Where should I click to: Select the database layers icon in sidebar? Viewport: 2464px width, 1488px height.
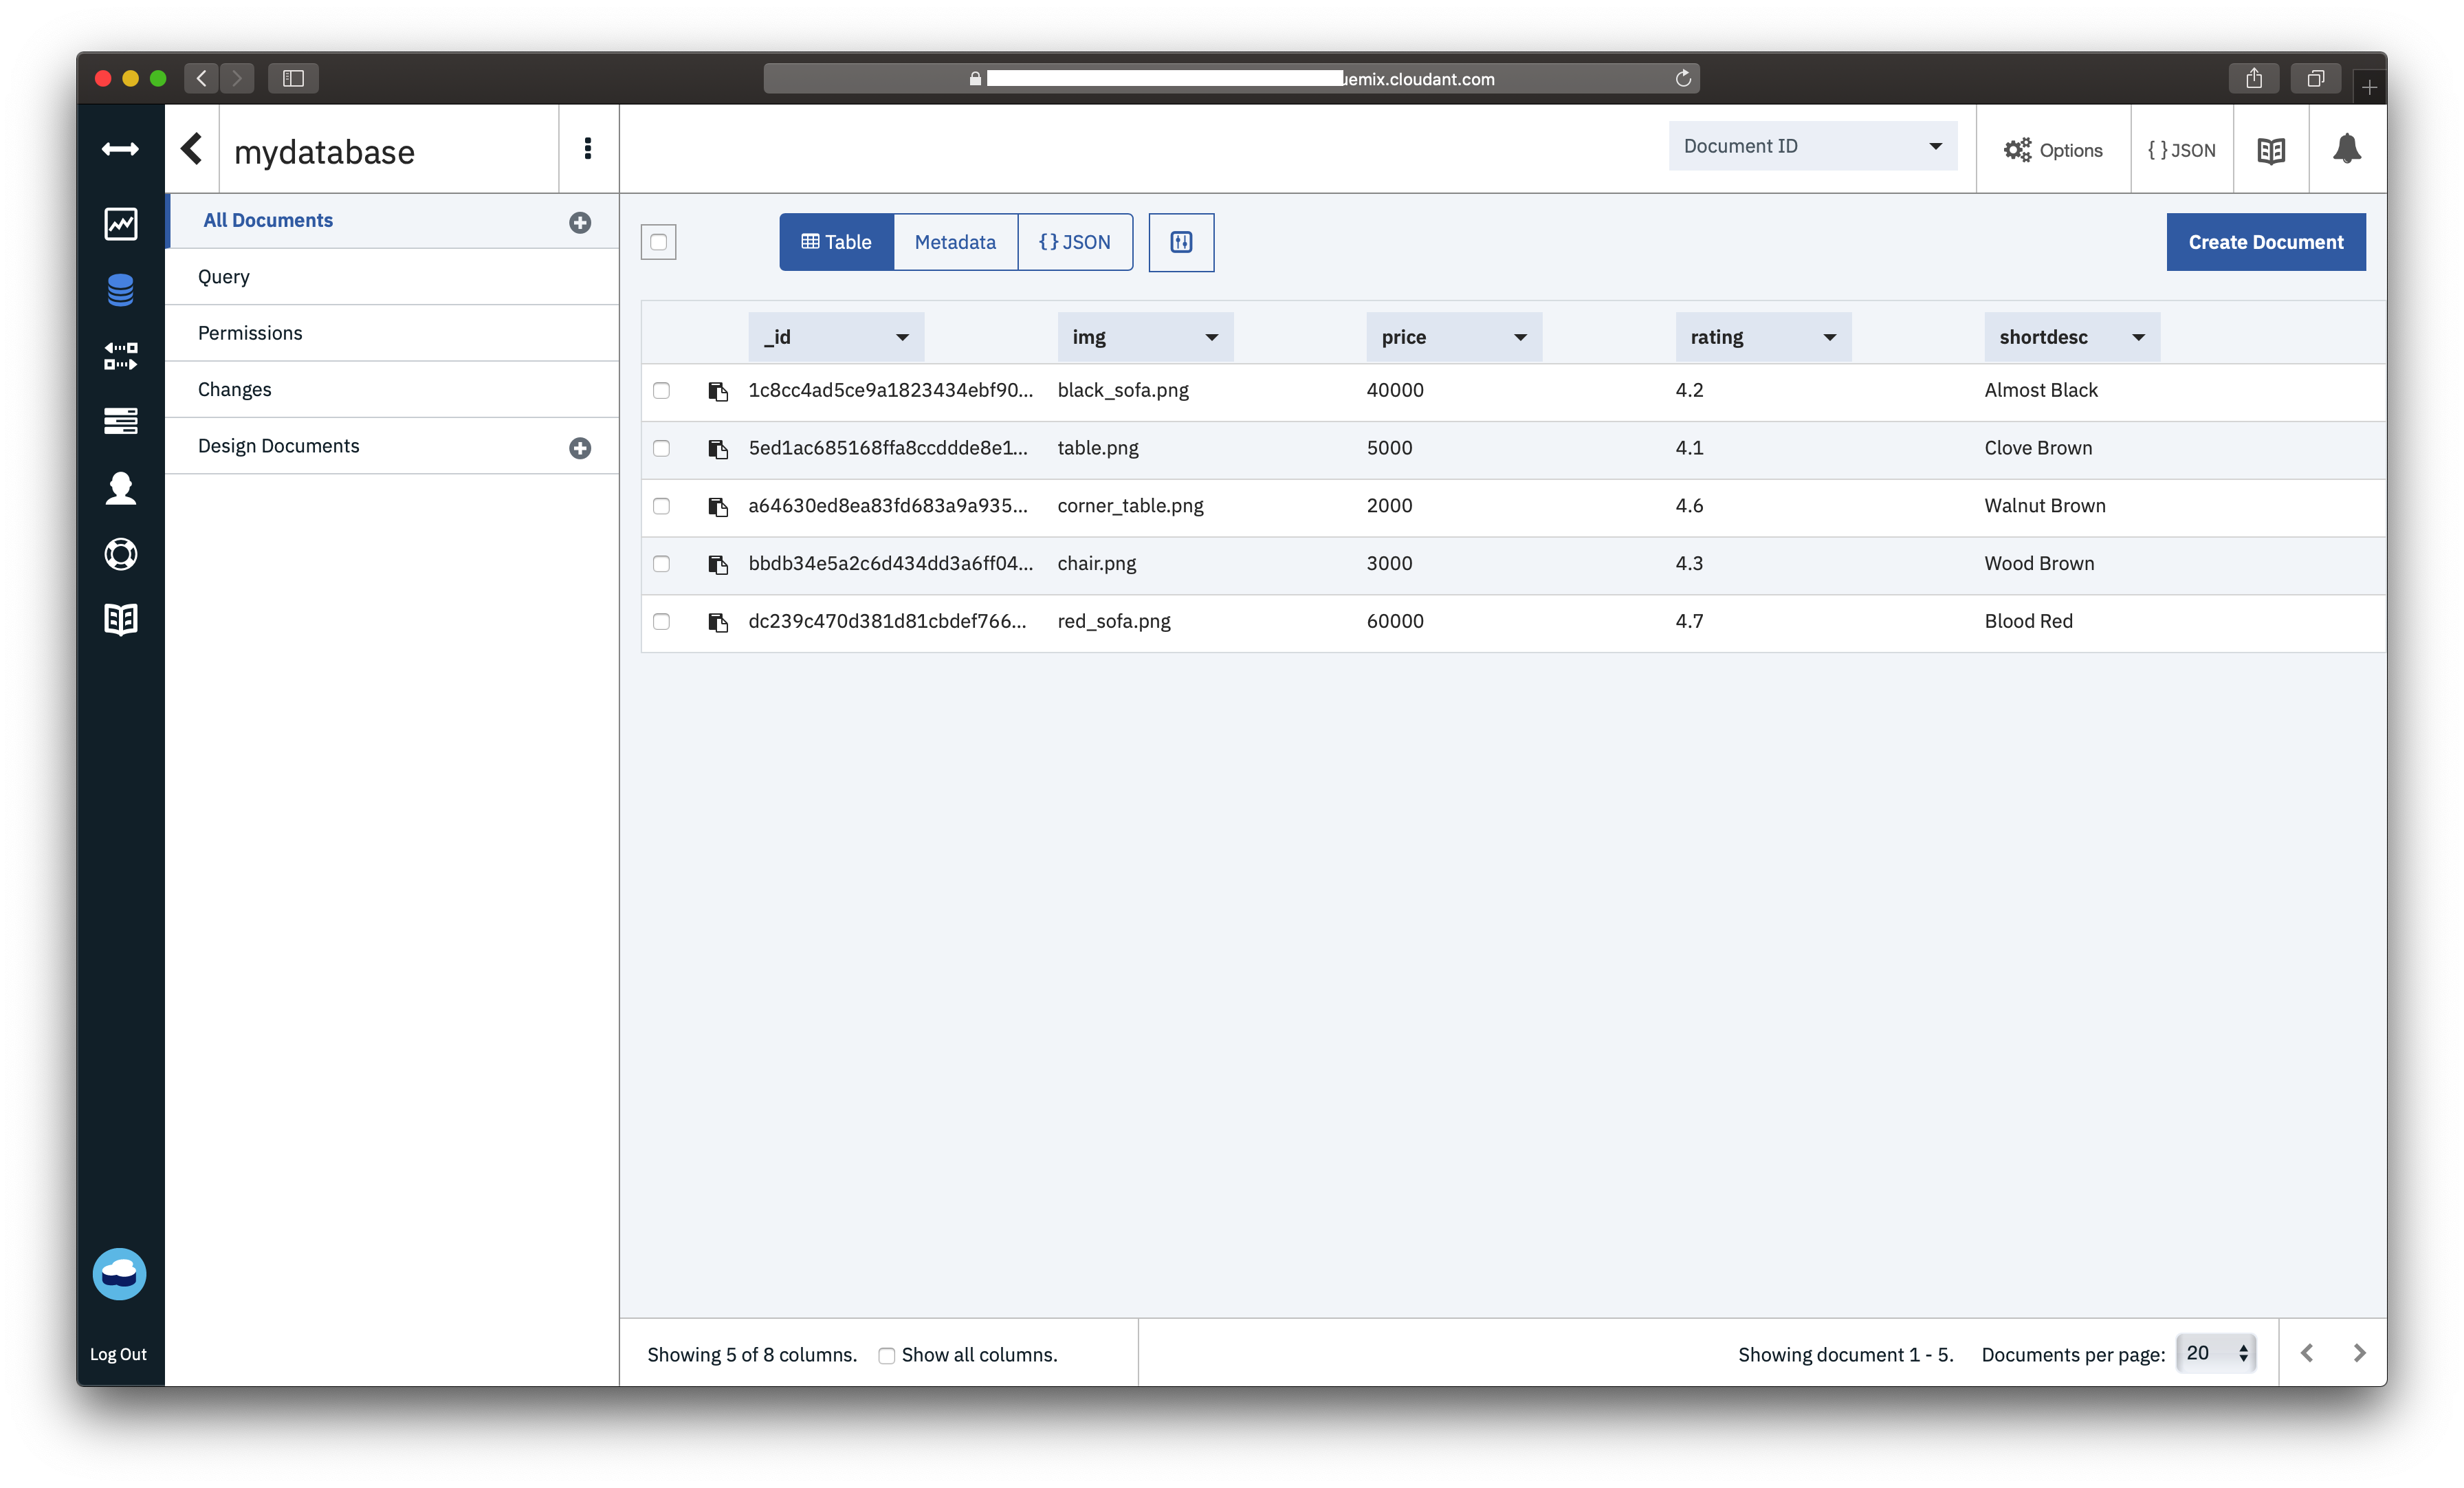pyautogui.click(x=118, y=287)
